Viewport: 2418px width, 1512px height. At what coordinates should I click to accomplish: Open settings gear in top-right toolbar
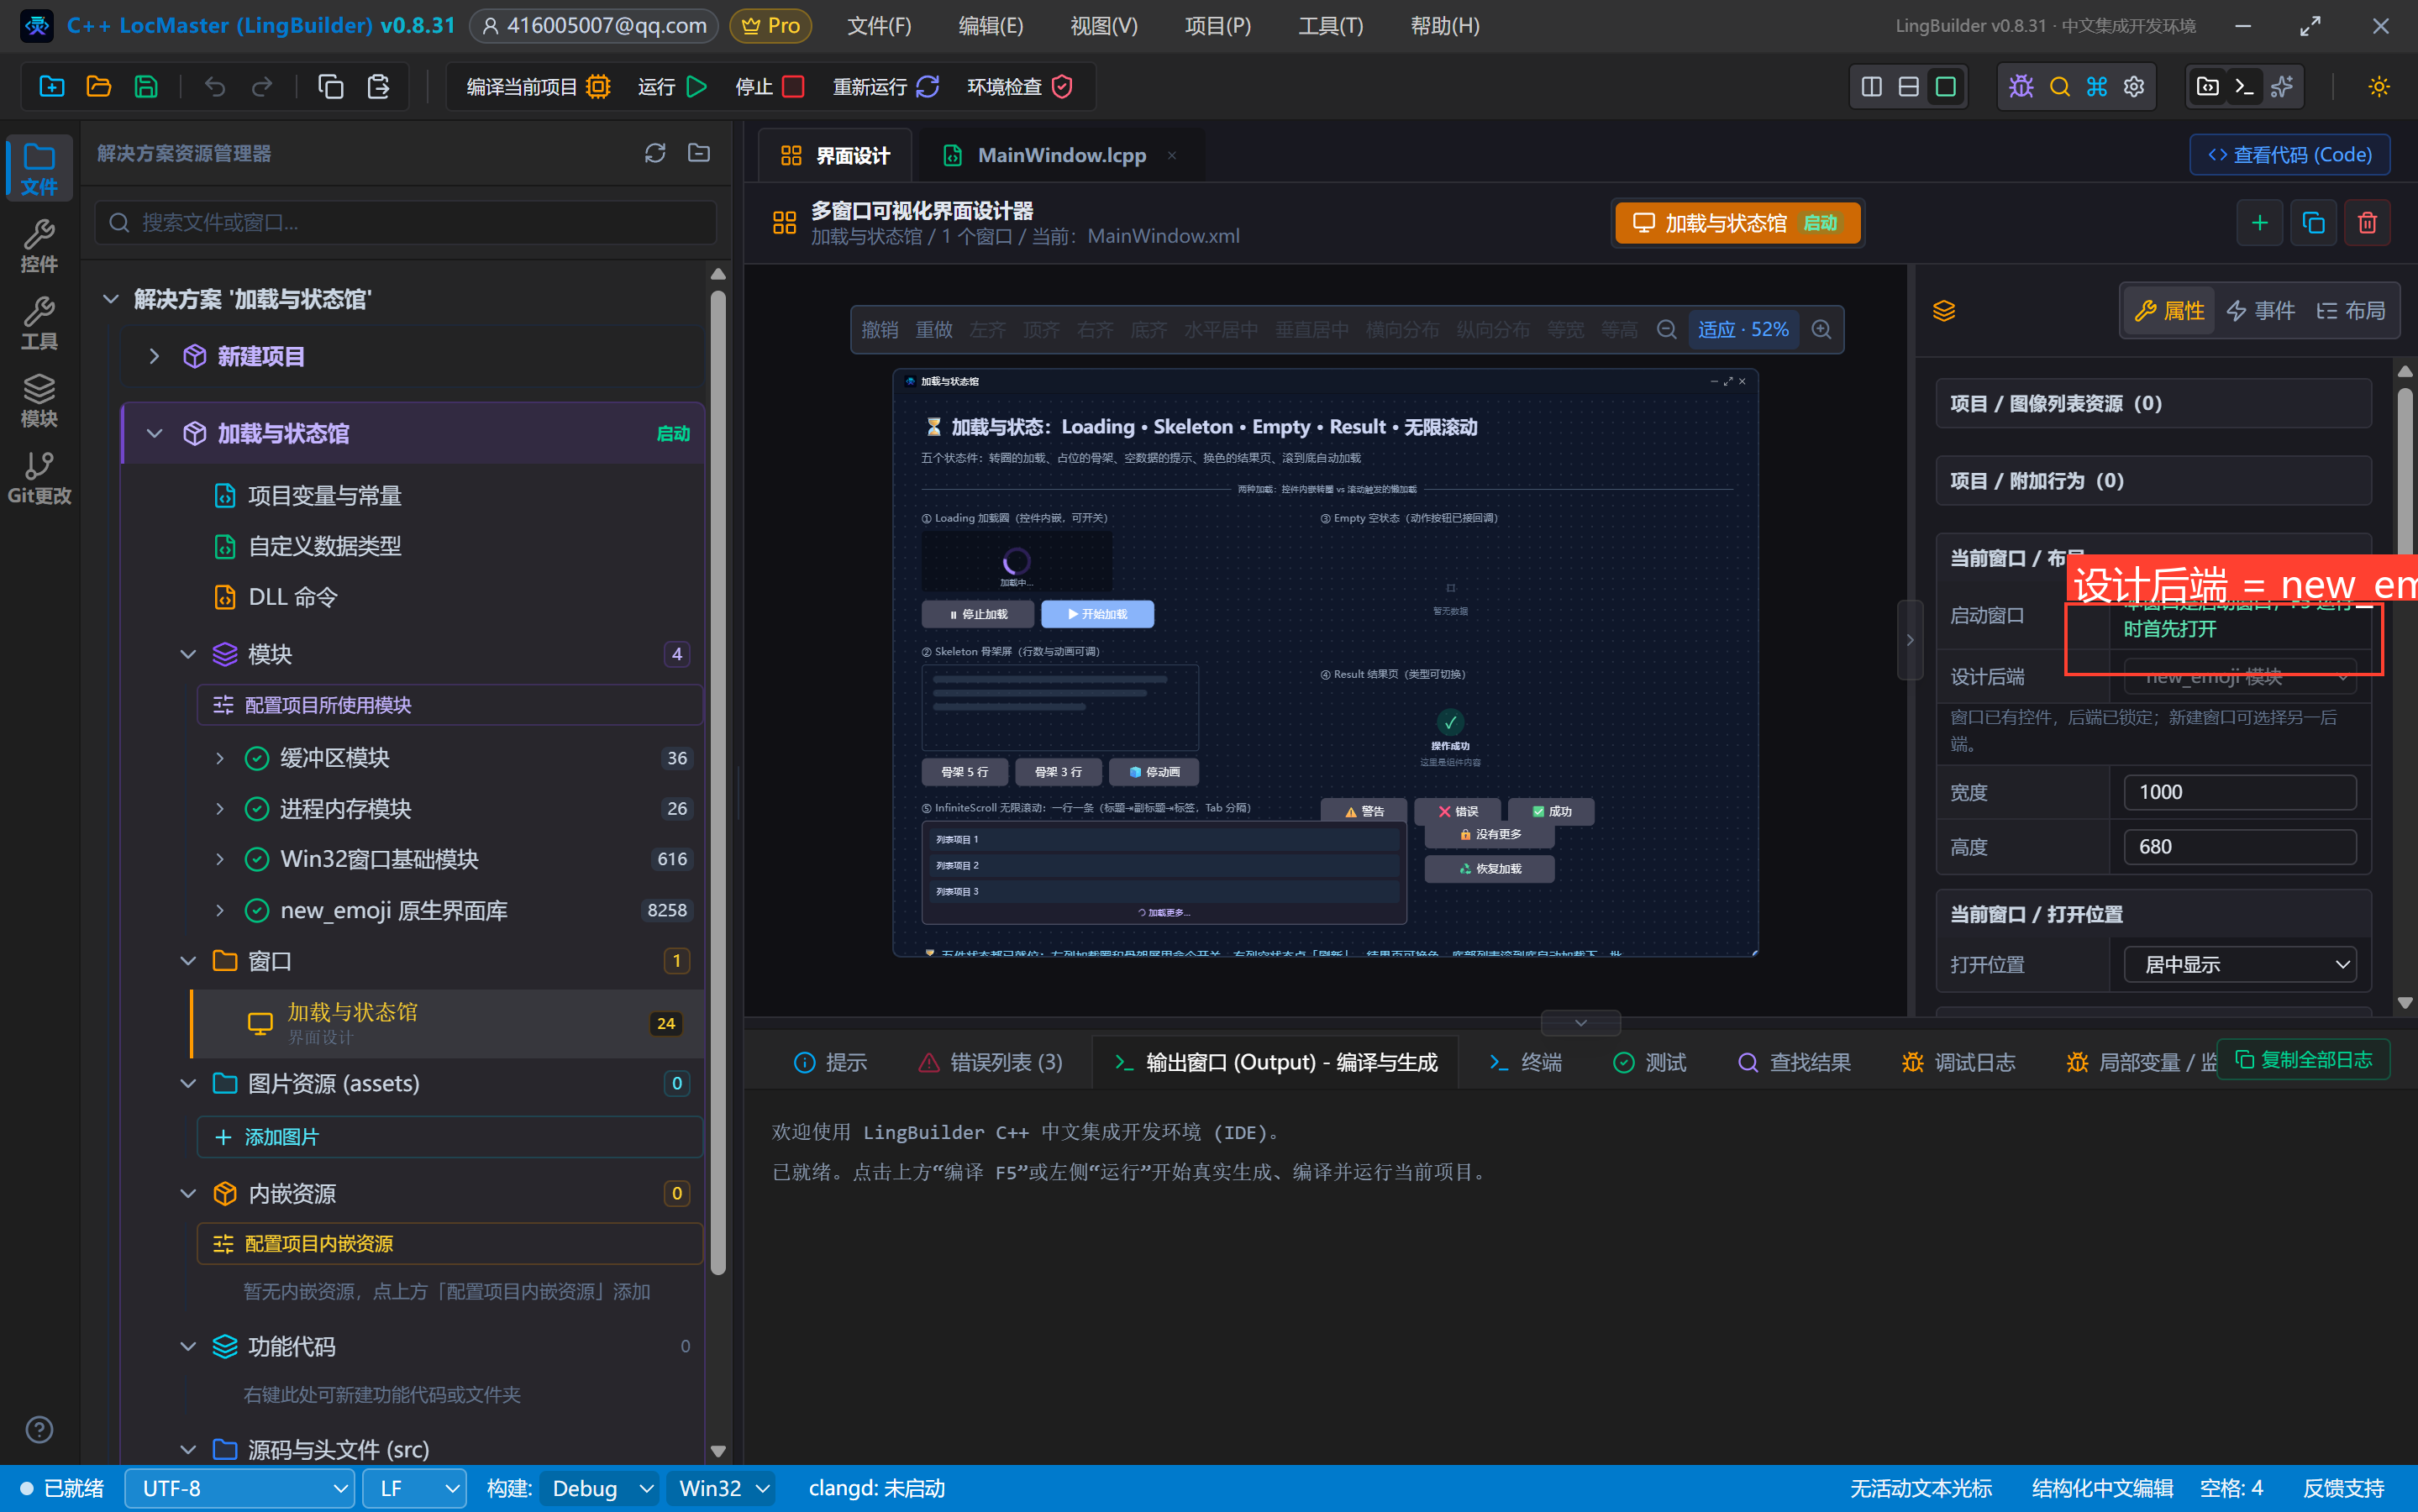coord(2134,87)
